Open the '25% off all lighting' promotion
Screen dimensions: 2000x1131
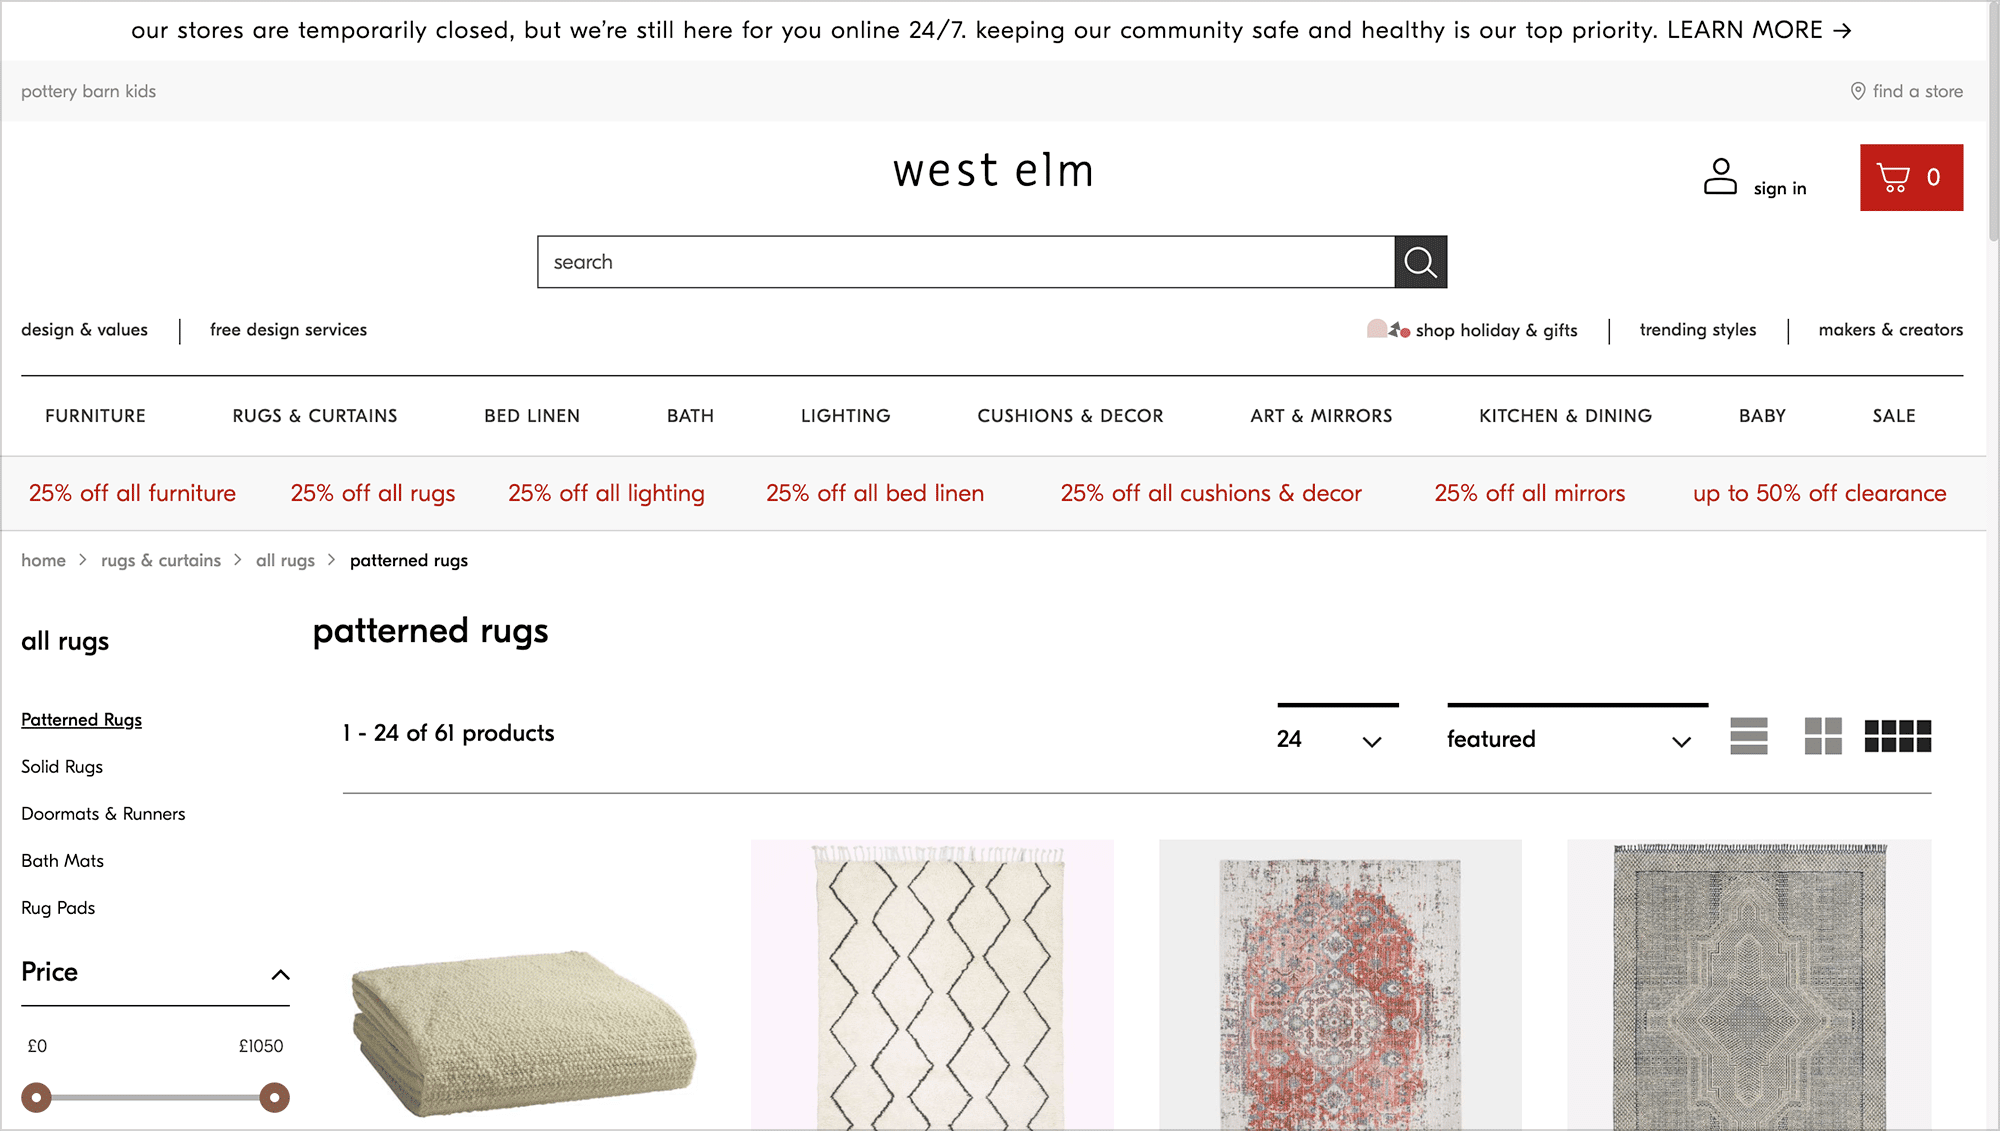tap(606, 493)
